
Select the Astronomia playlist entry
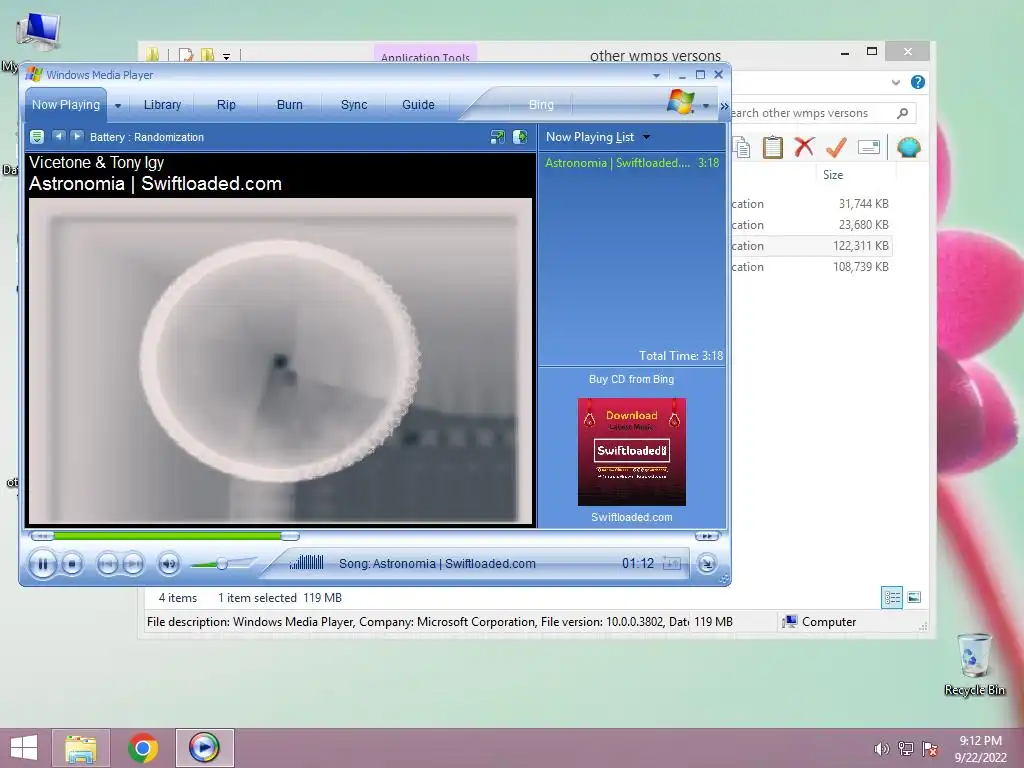click(x=632, y=163)
